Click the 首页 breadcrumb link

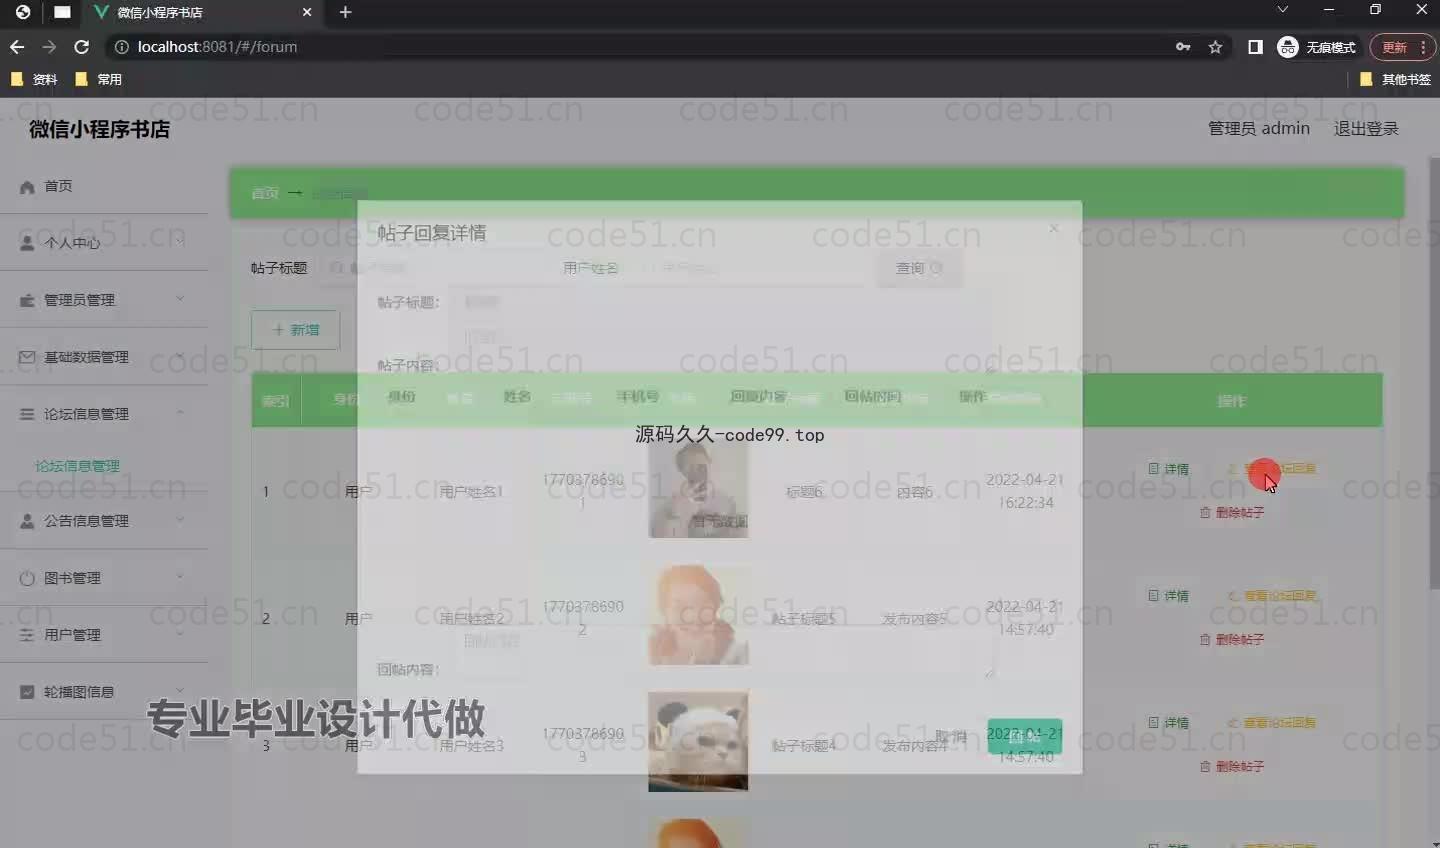click(x=265, y=193)
